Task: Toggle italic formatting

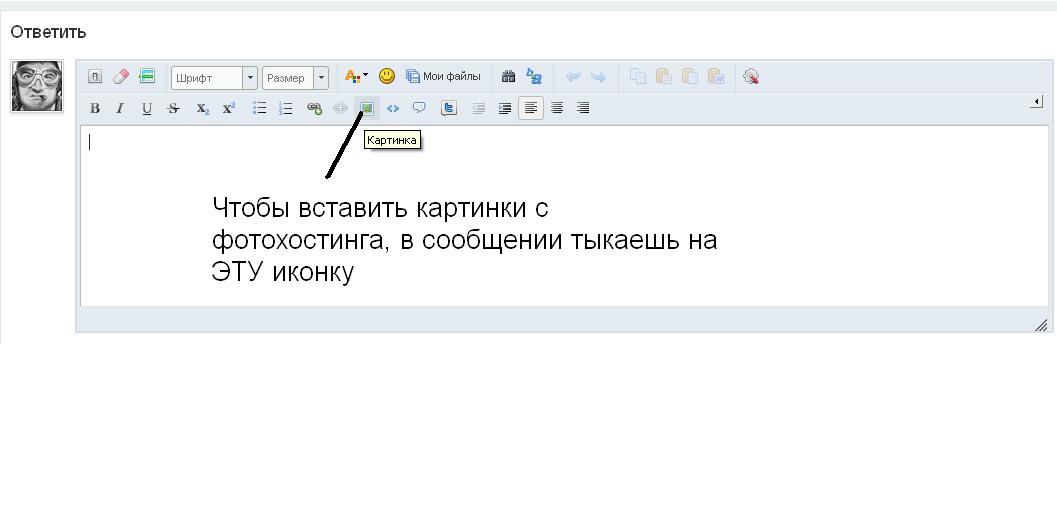Action: tap(120, 108)
